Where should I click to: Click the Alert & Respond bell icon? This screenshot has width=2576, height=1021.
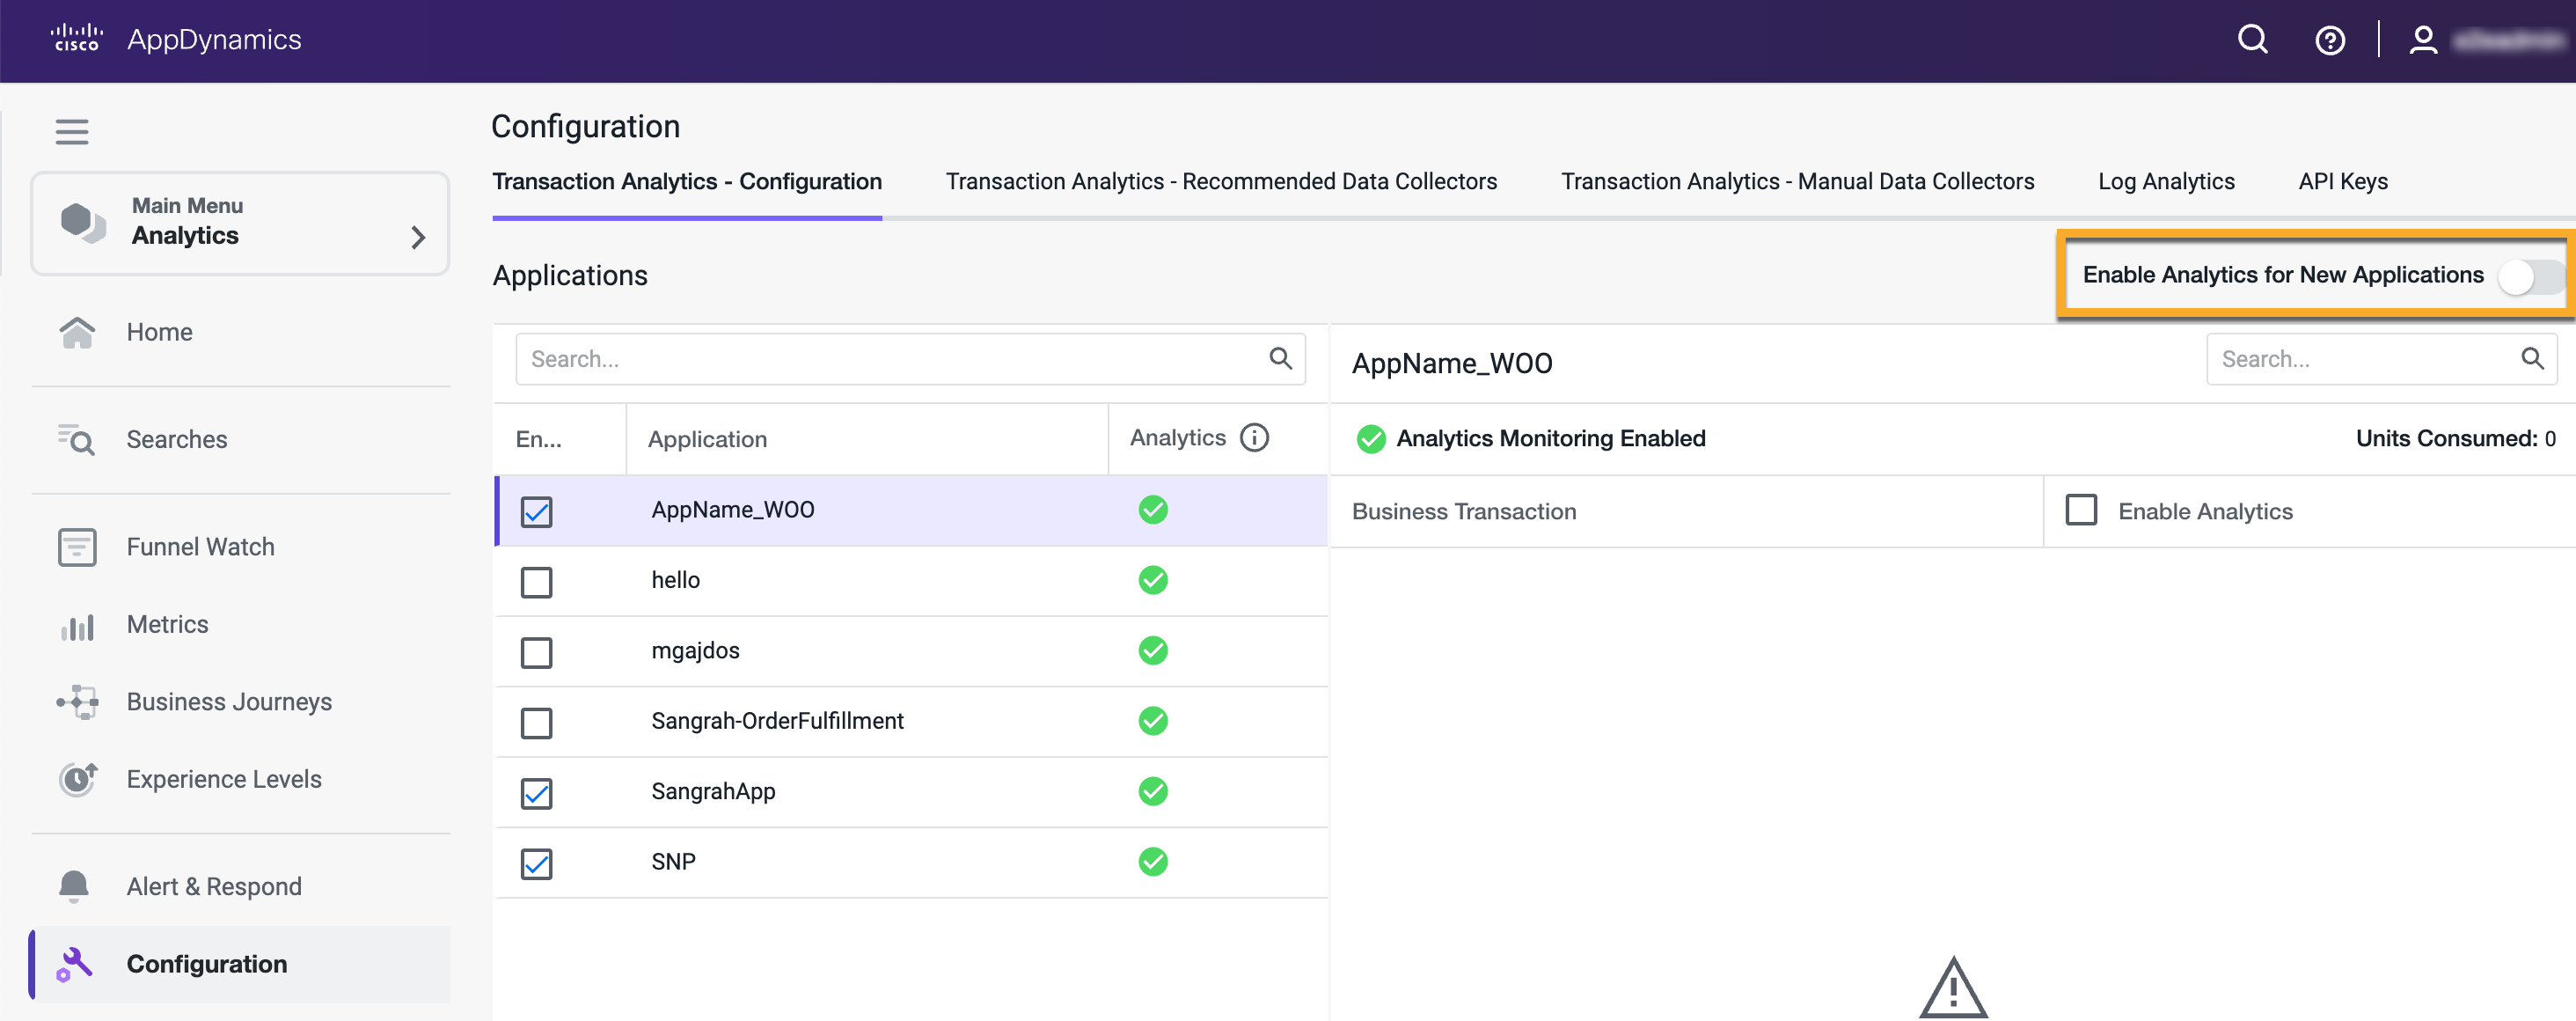click(x=74, y=887)
